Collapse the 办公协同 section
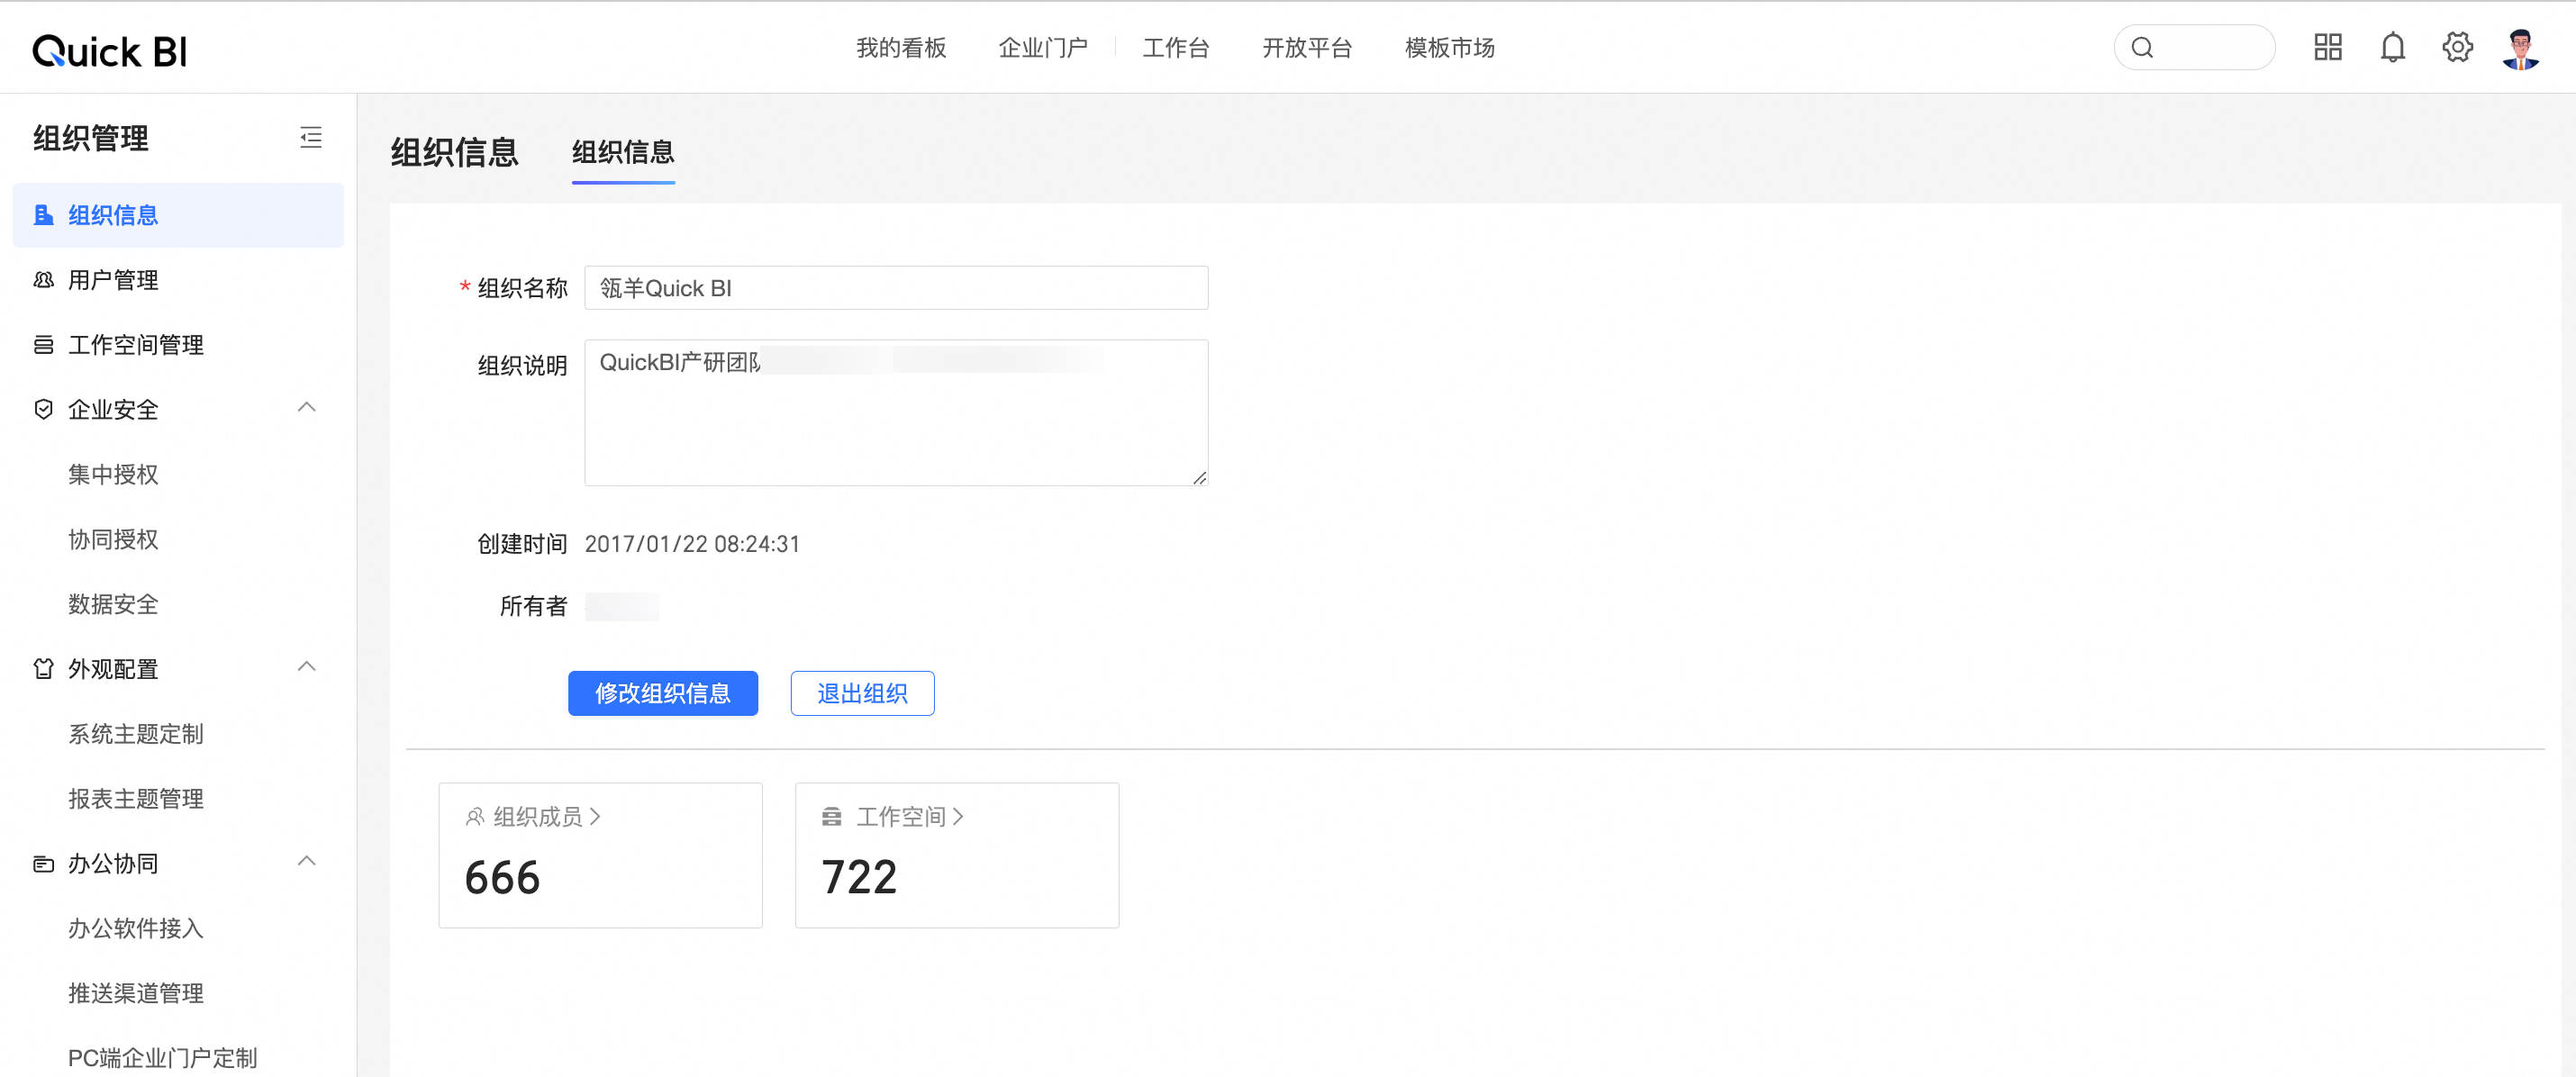Viewport: 2576px width, 1077px height. [307, 862]
